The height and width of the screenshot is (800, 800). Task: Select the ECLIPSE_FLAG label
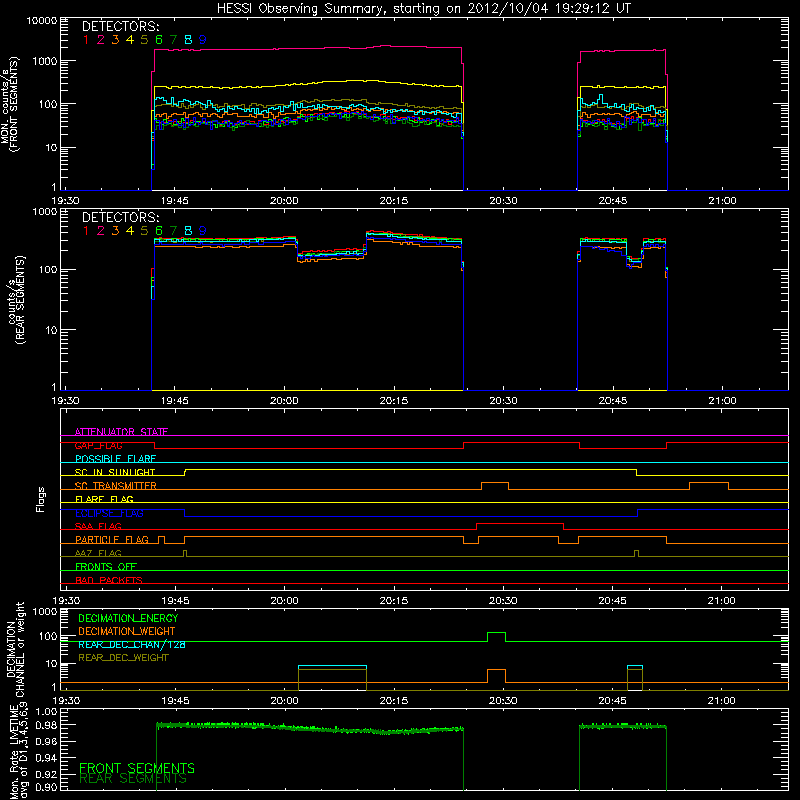click(109, 513)
